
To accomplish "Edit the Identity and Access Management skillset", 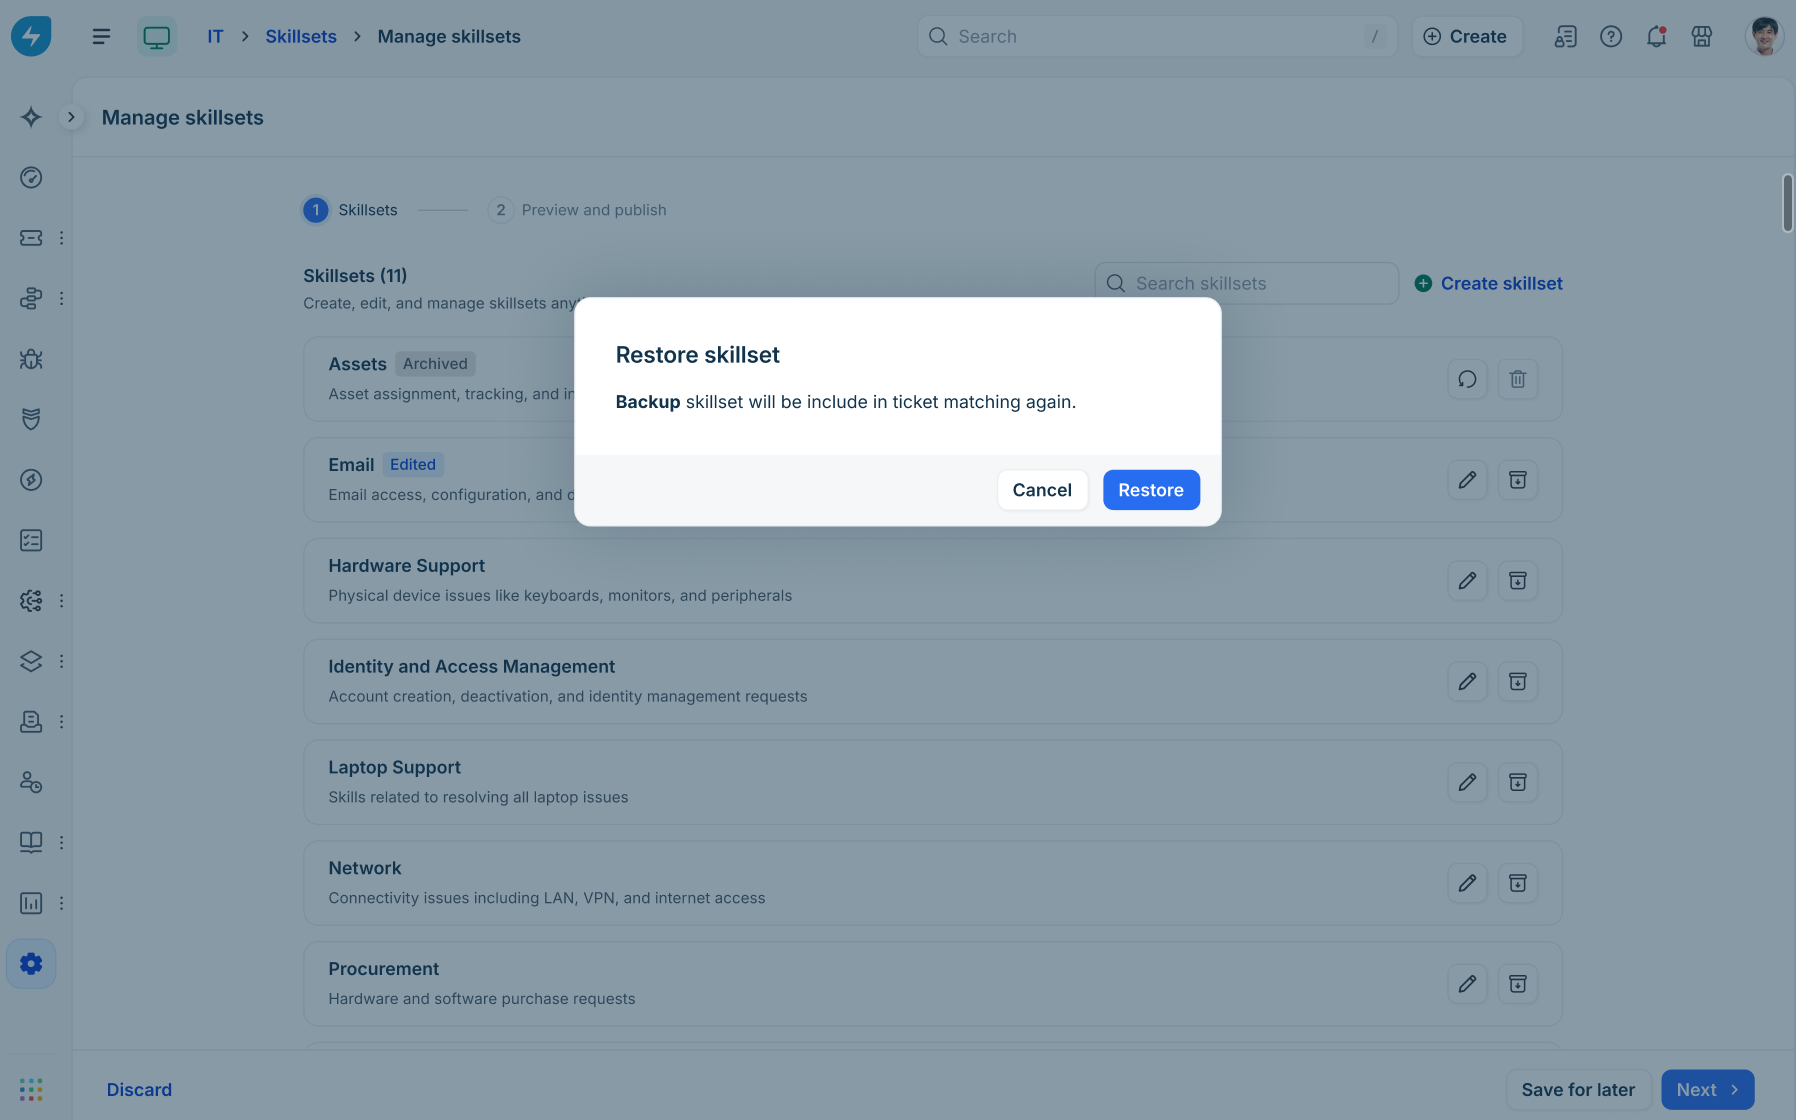I will 1467,682.
